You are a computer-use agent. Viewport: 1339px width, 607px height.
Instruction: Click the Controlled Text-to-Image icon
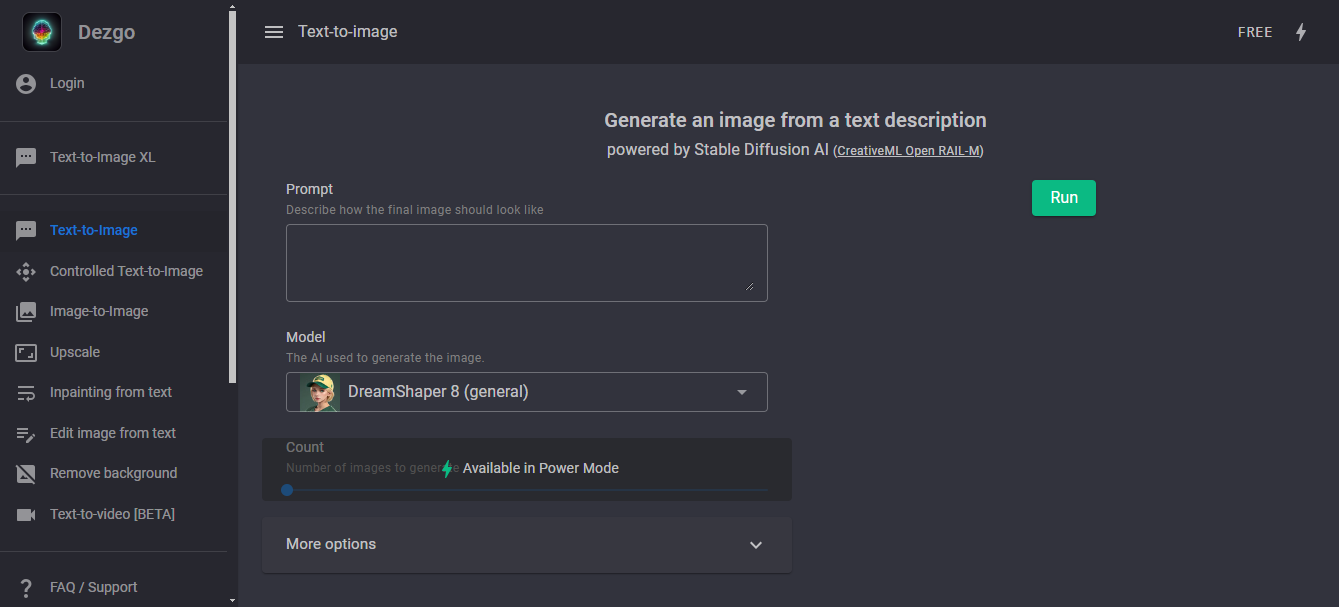[x=26, y=271]
